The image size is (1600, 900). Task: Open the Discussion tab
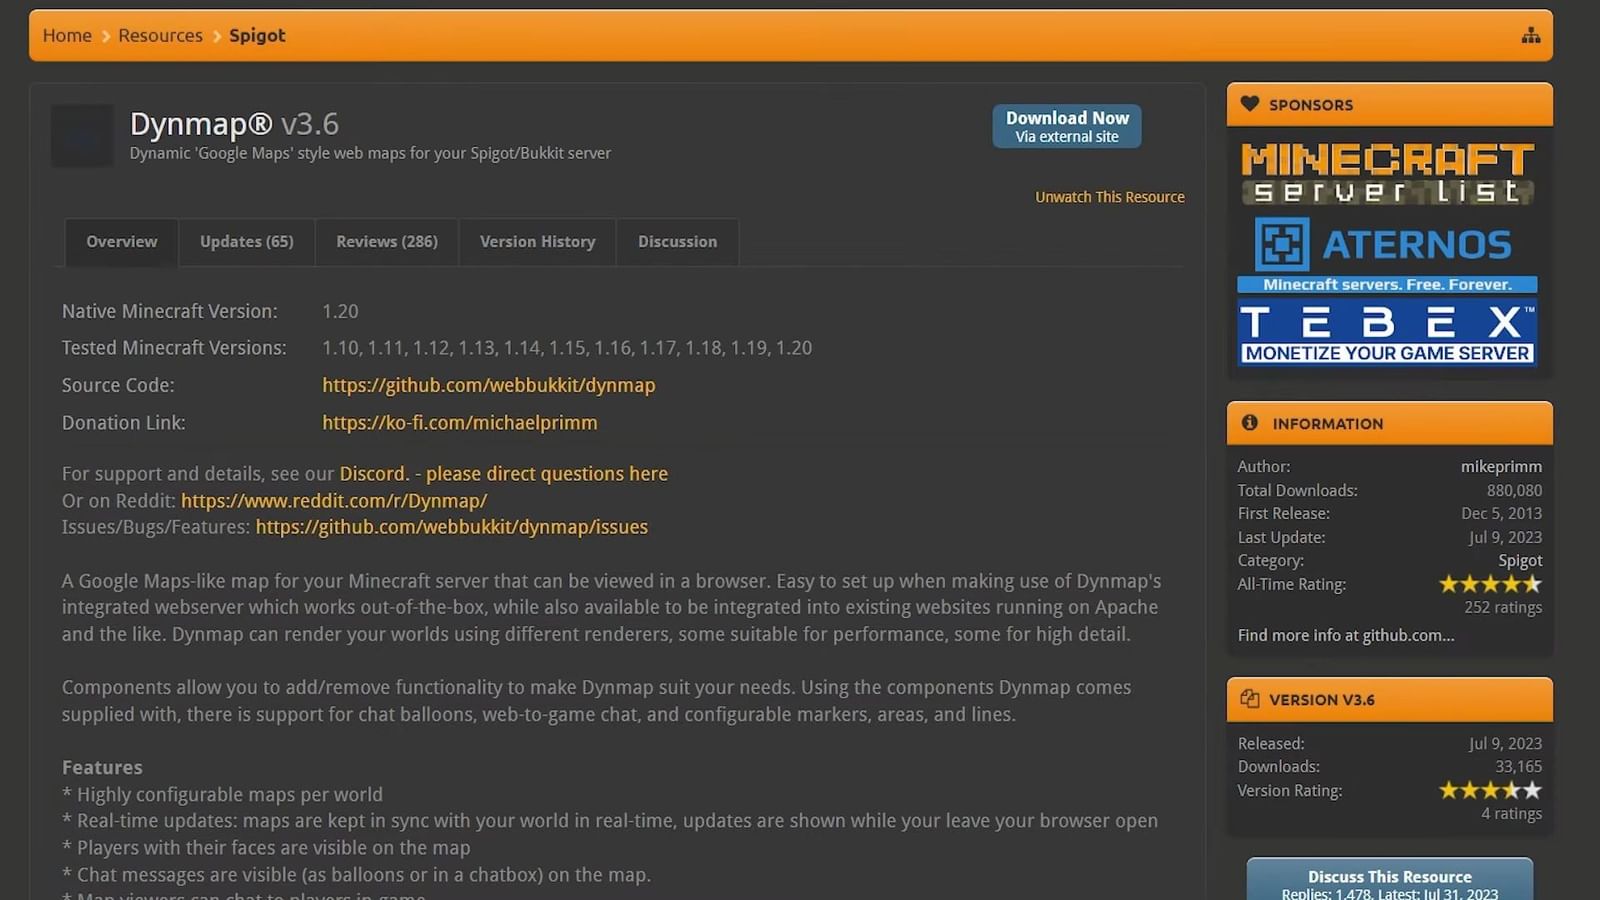677,242
